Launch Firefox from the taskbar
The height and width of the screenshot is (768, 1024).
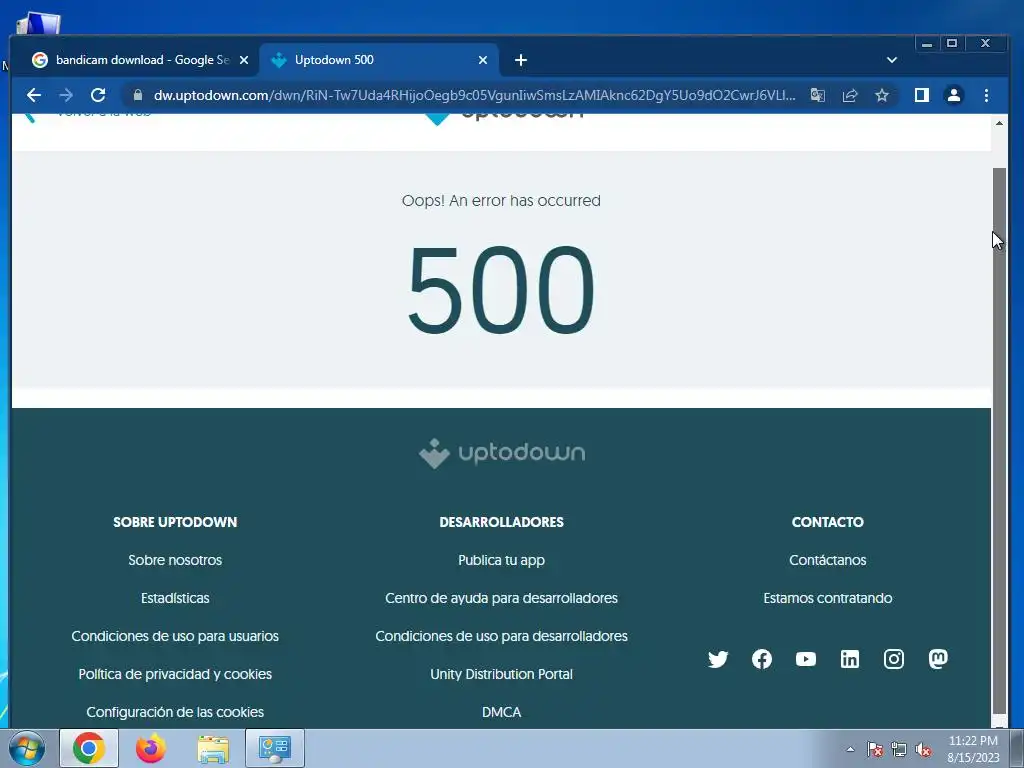coord(150,748)
